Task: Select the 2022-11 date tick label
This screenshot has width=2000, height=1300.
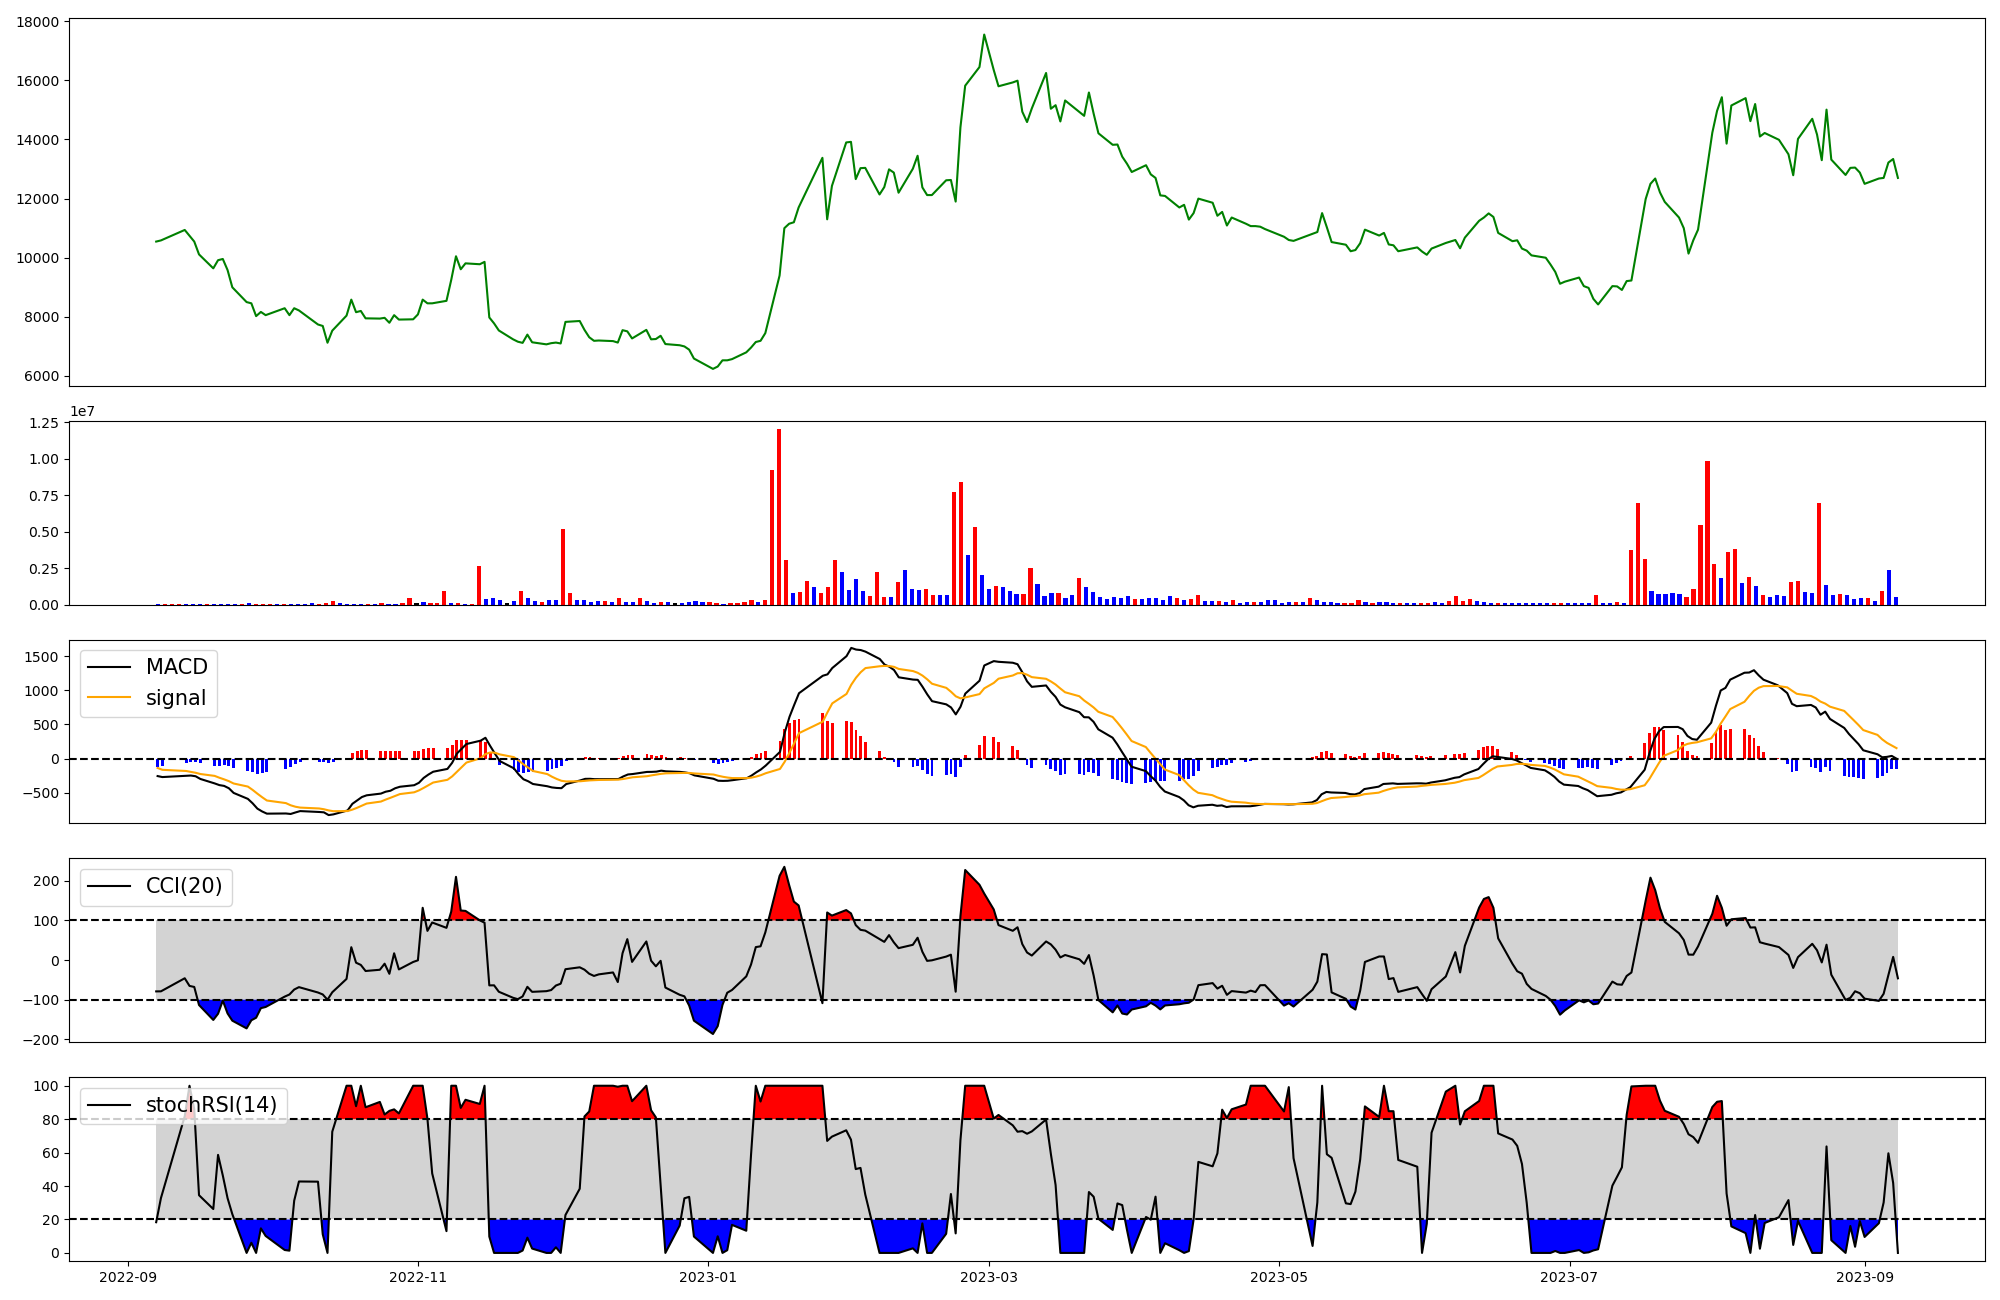Action: click(418, 1277)
